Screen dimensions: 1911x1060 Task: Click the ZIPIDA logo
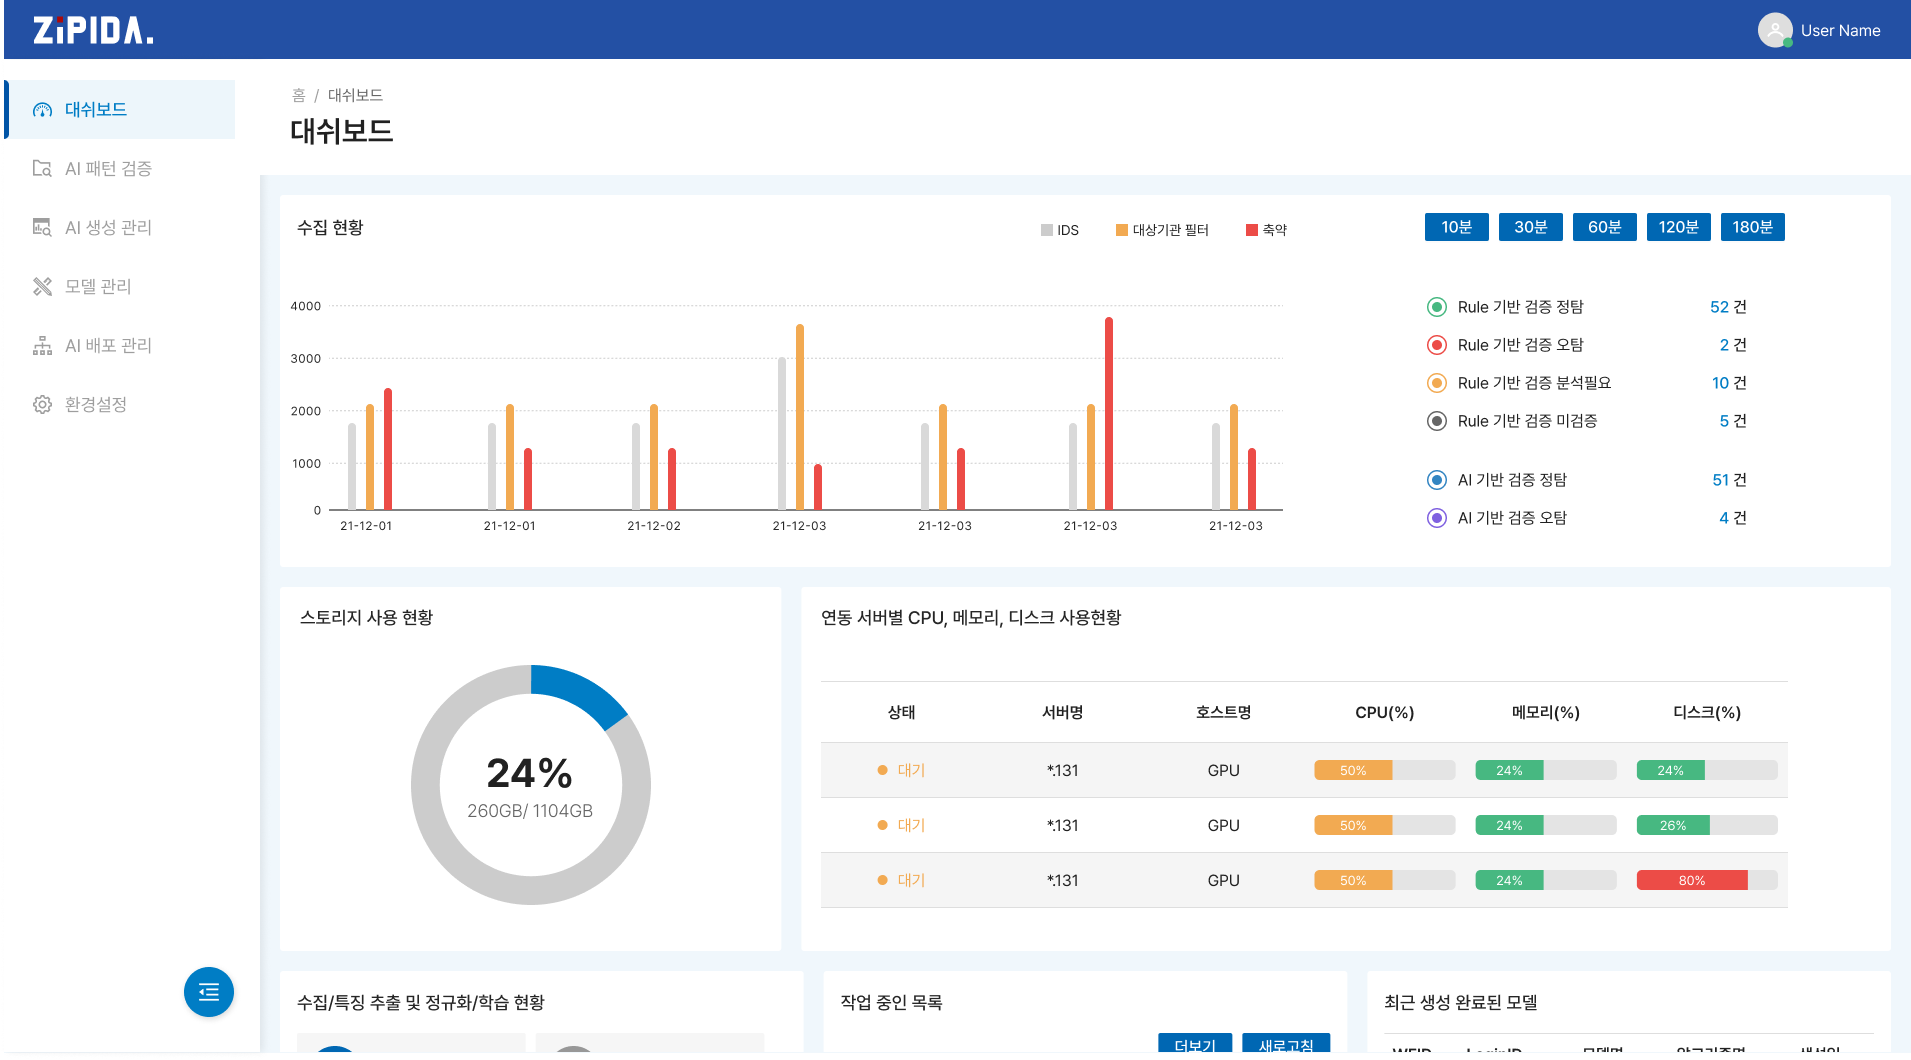93,30
